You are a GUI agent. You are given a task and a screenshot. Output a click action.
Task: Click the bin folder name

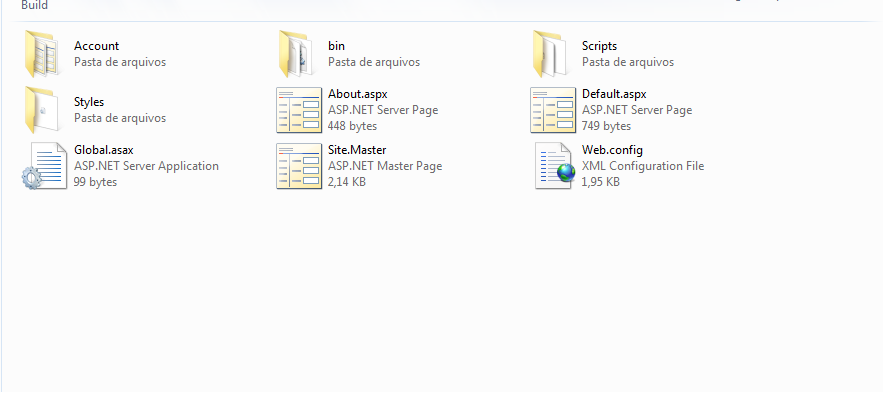click(x=336, y=46)
